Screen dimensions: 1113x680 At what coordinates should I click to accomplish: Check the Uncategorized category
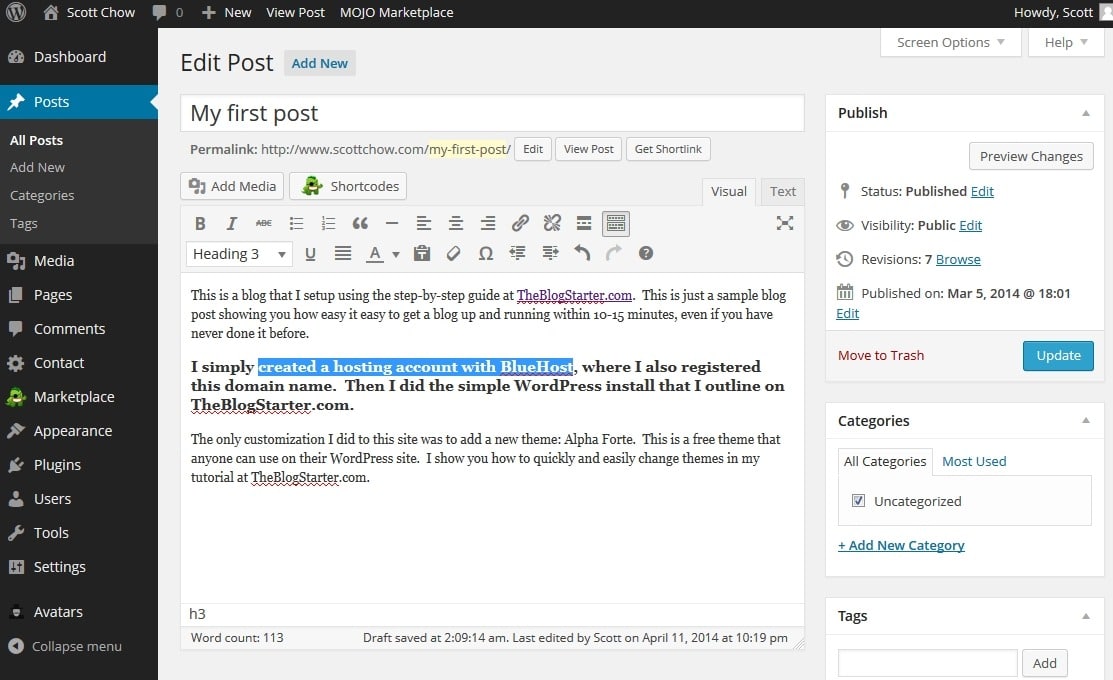[858, 500]
